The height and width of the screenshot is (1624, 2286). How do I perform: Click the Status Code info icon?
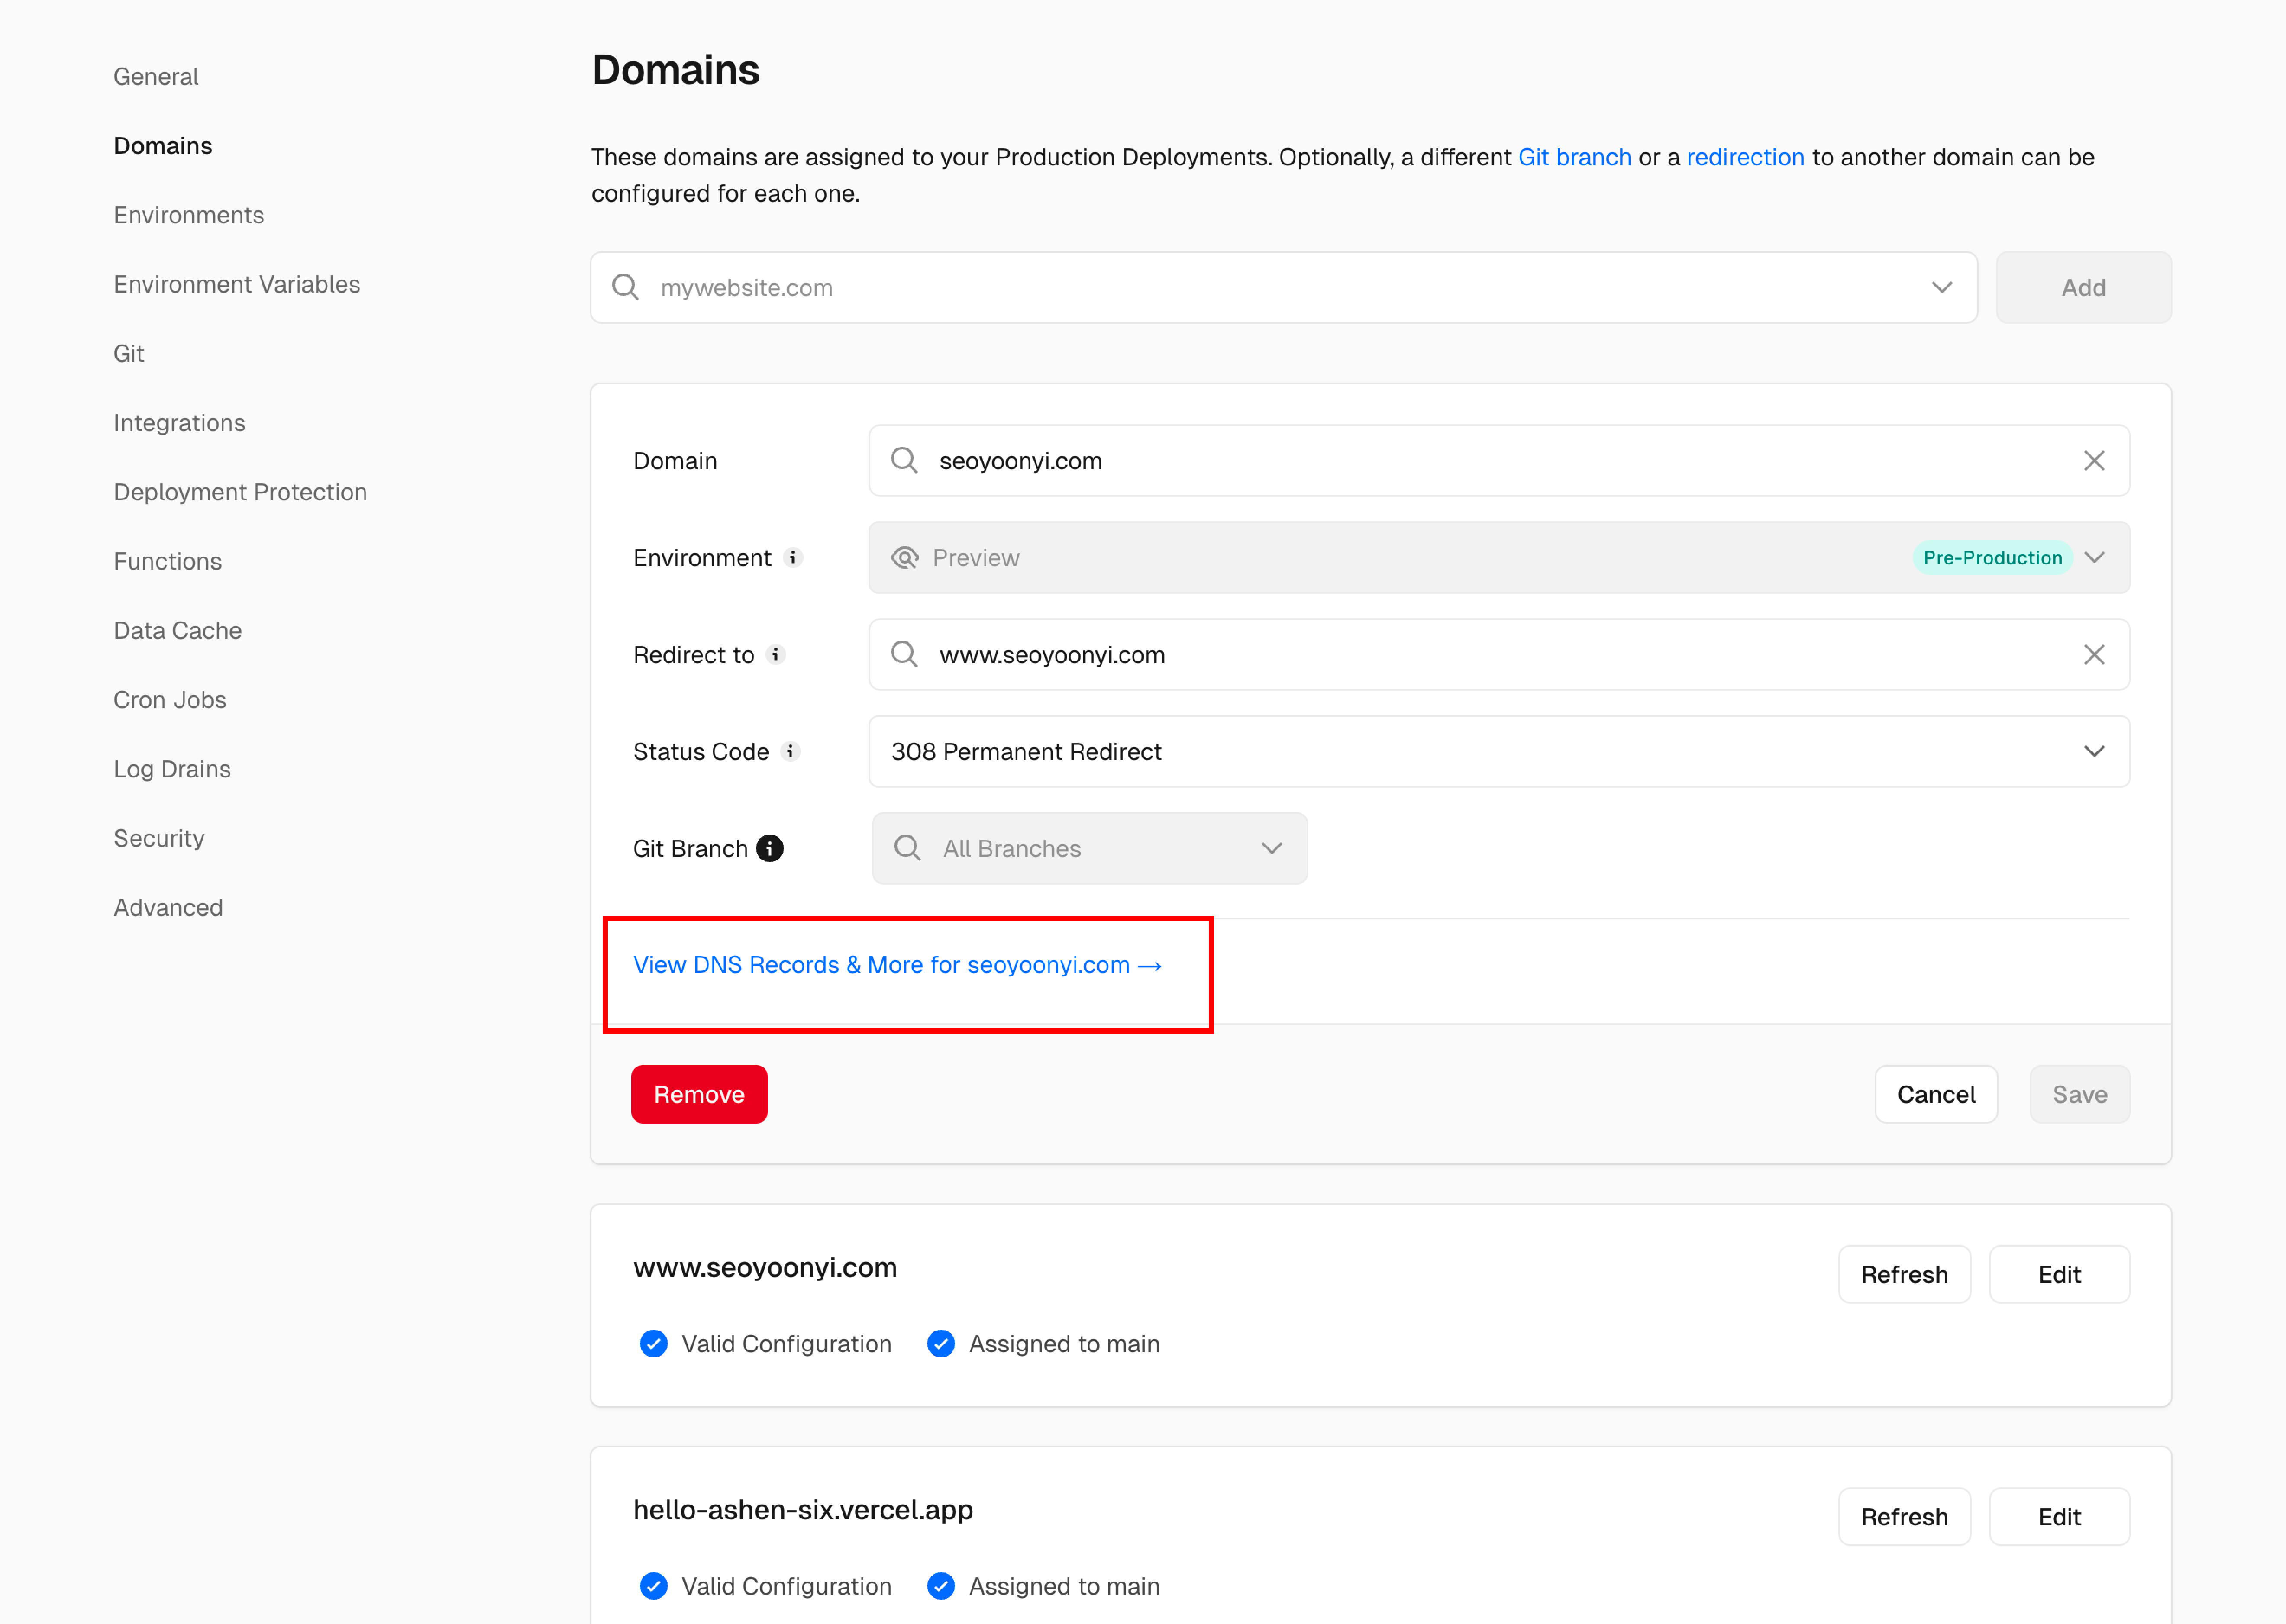click(x=790, y=751)
